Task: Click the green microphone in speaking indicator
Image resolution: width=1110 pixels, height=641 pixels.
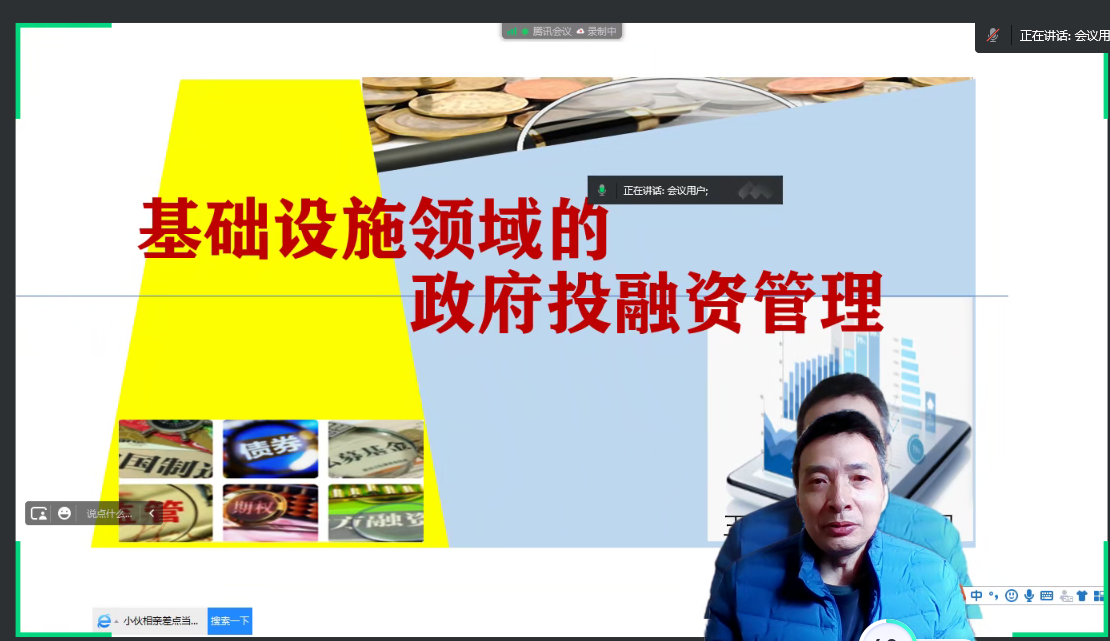Action: [x=602, y=190]
